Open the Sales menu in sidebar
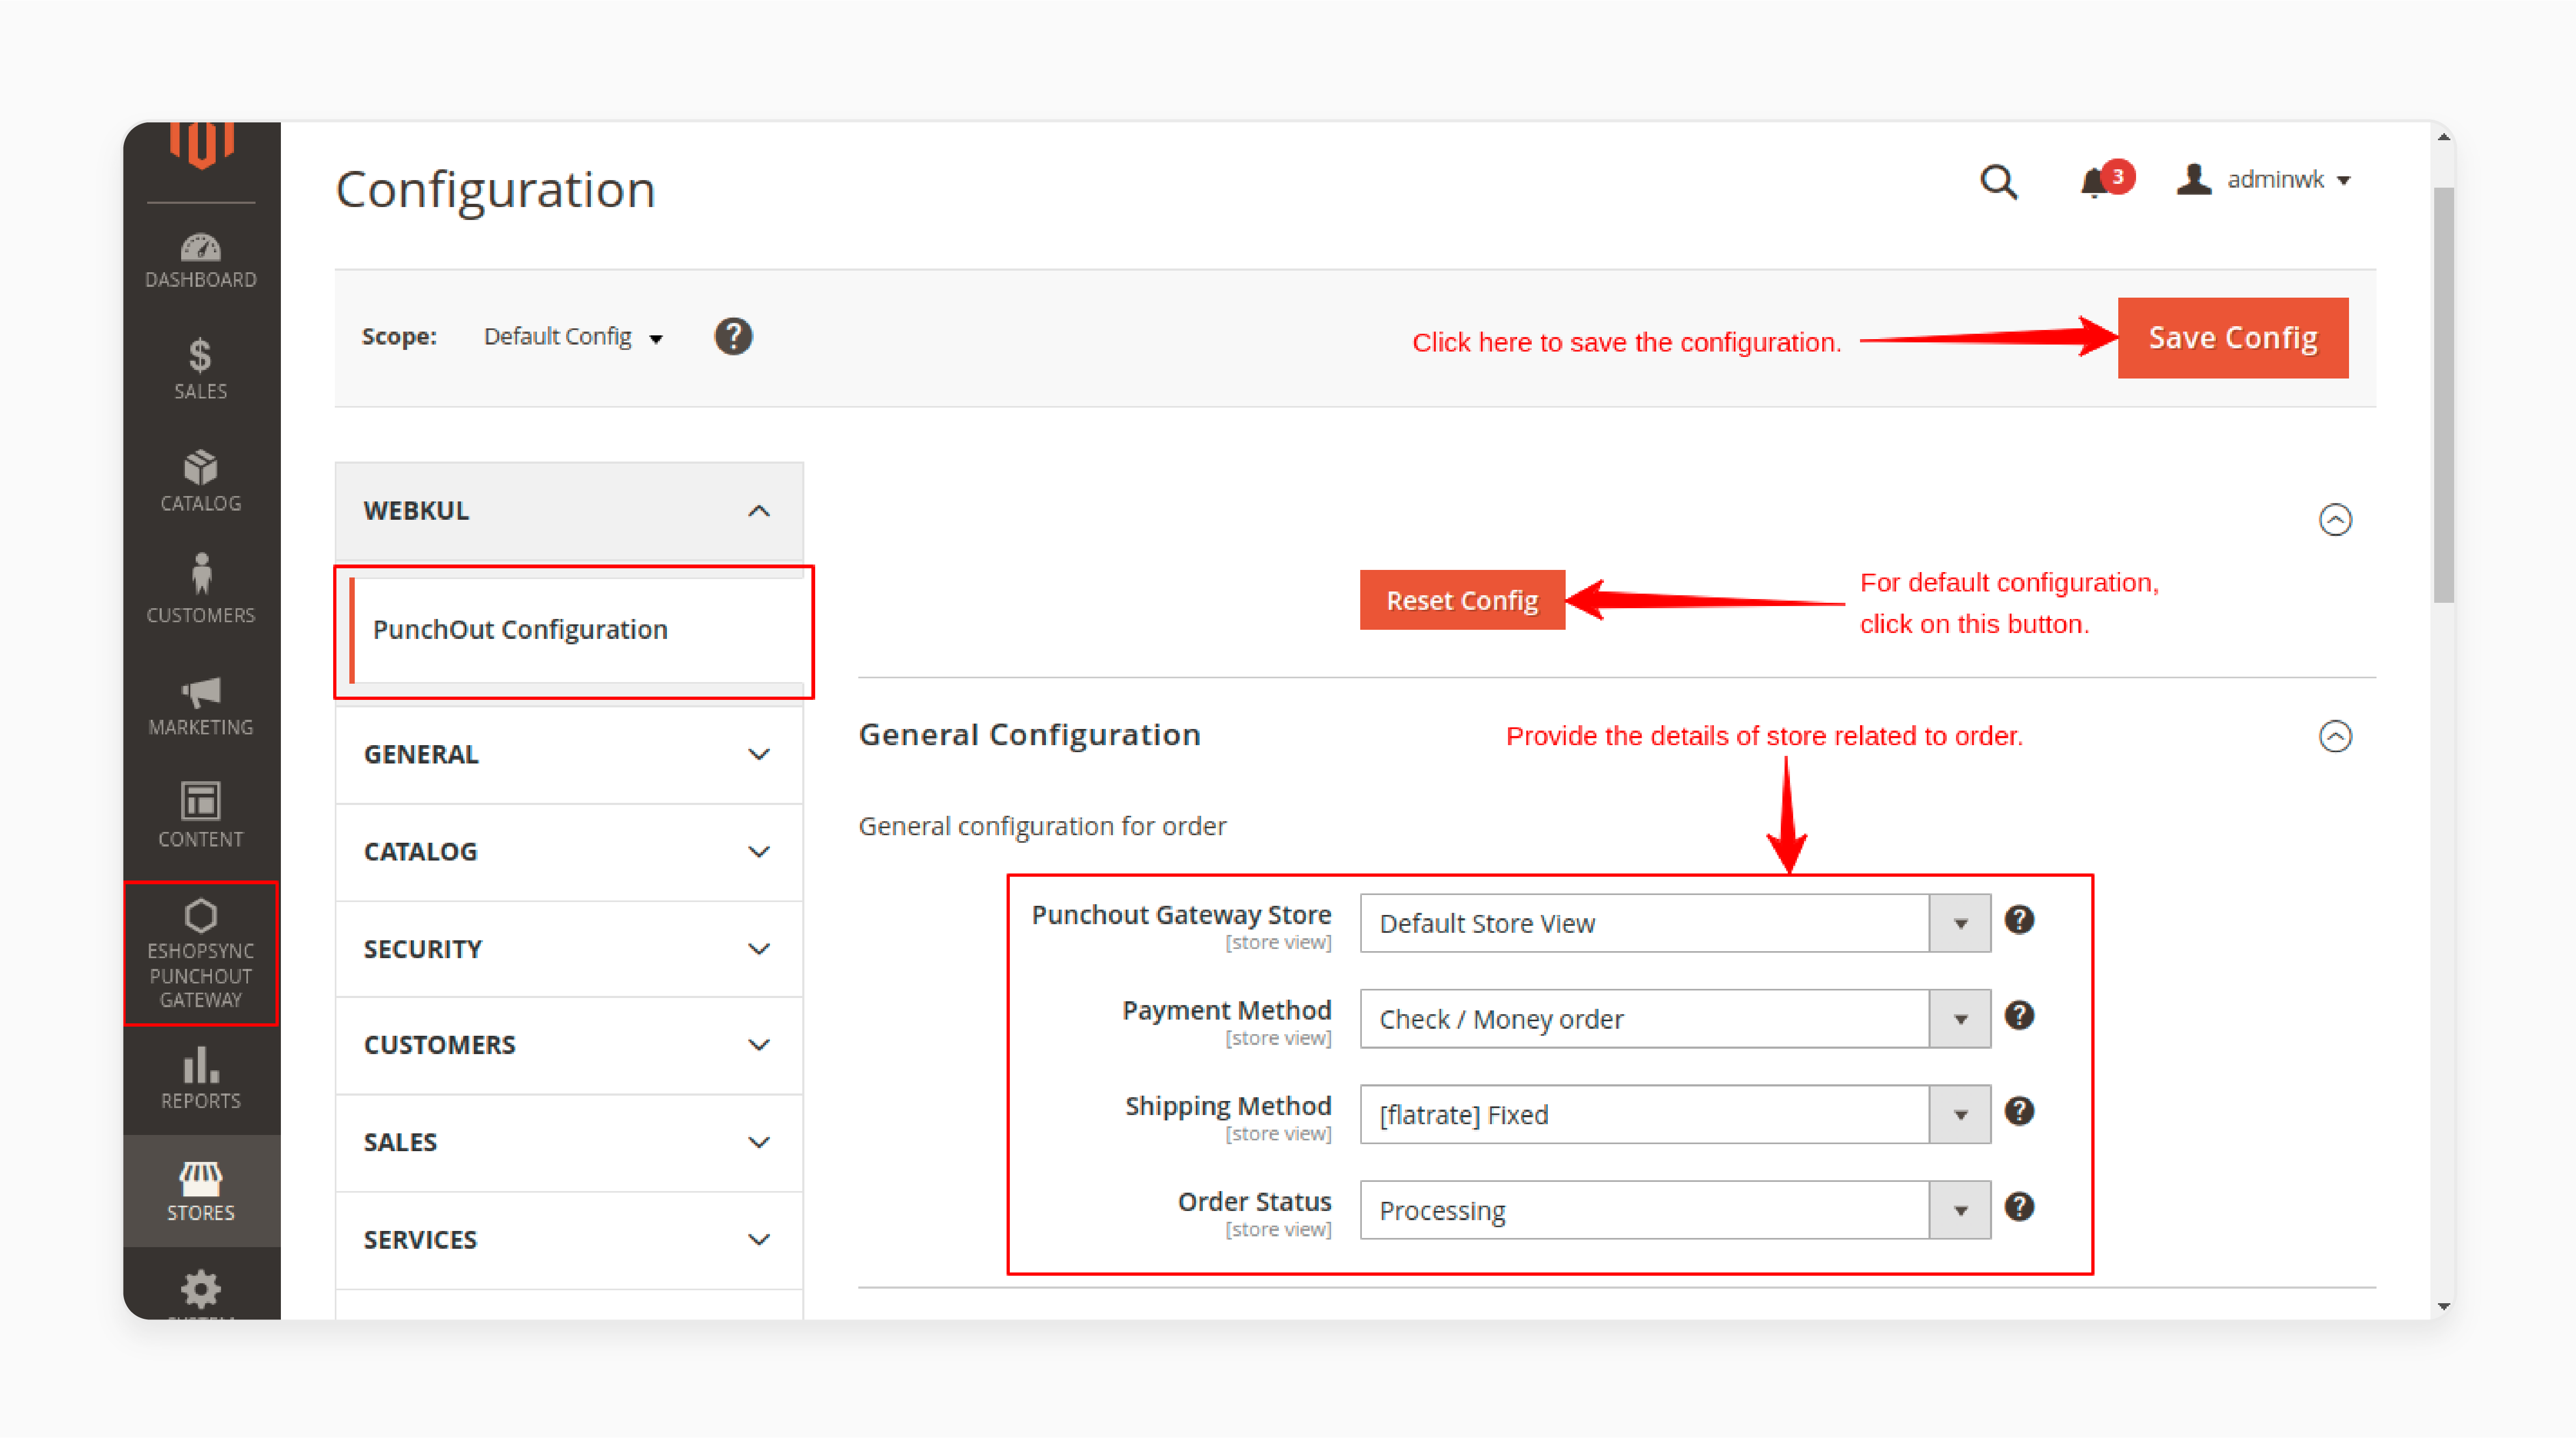Screen dimensions: 2576x1438 (x=201, y=369)
